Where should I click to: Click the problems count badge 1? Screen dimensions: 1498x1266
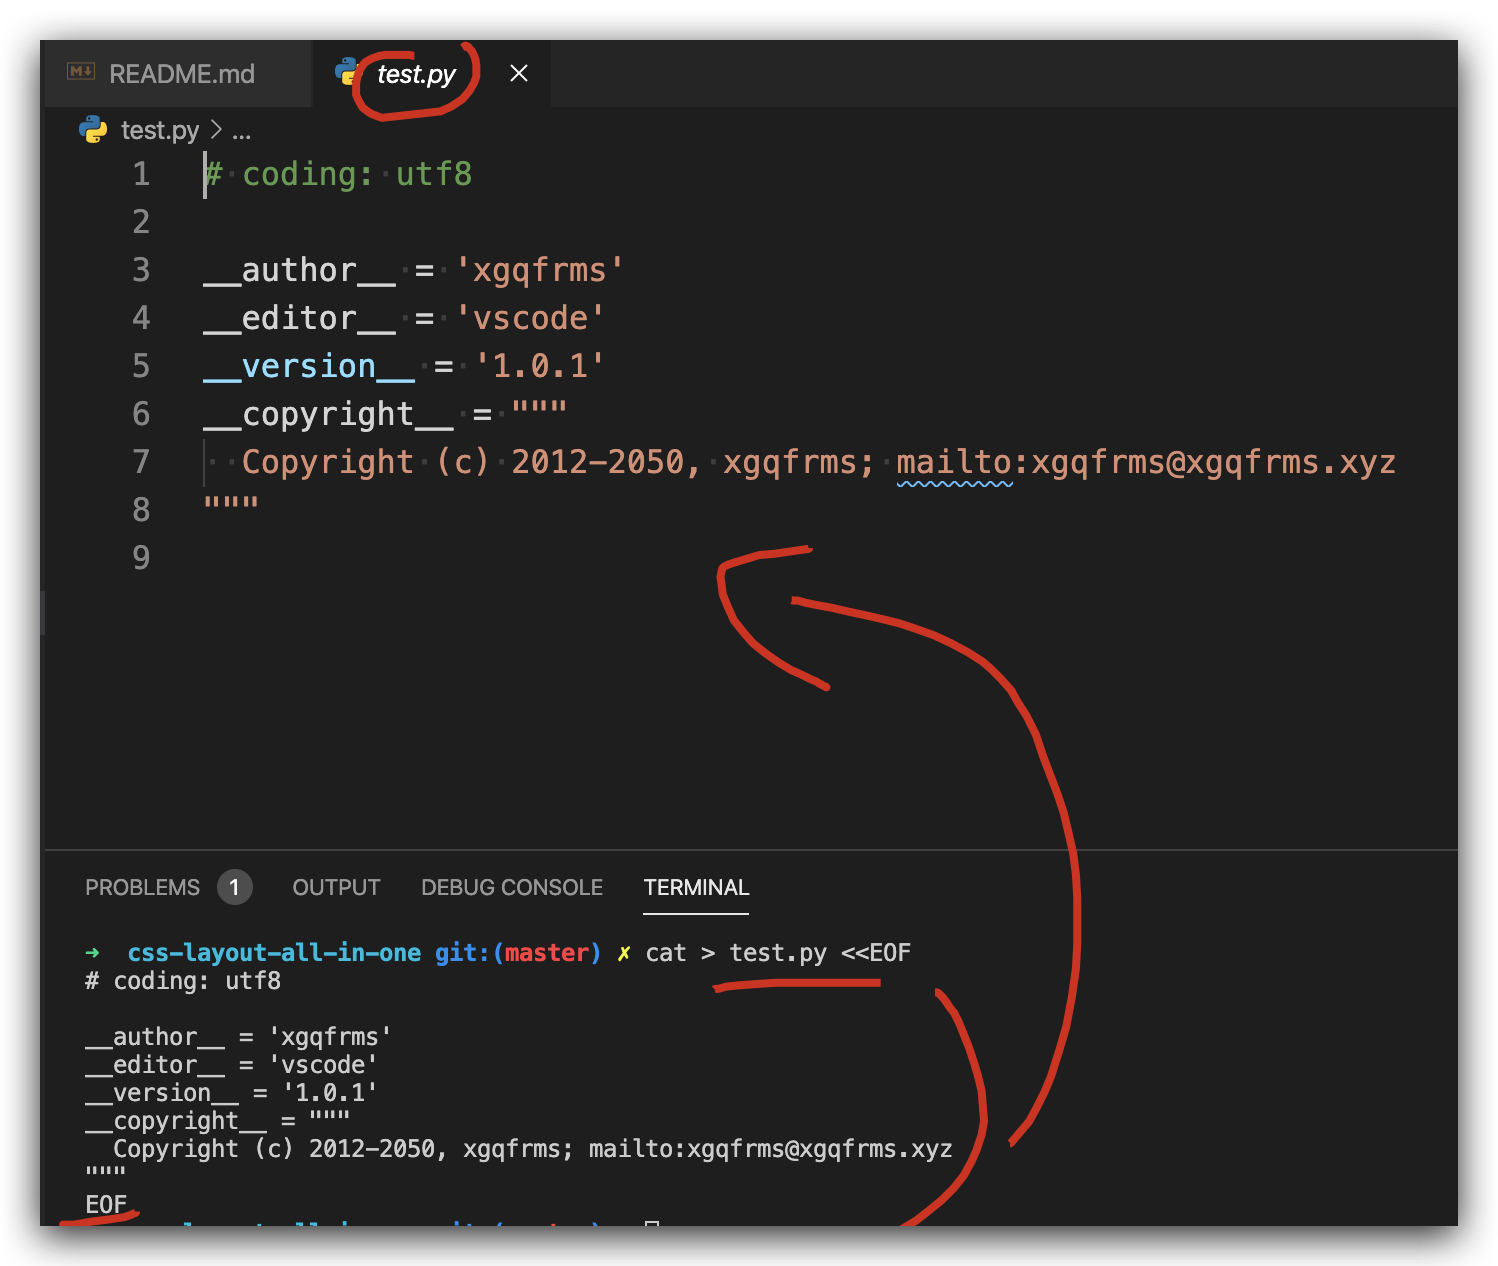click(235, 887)
